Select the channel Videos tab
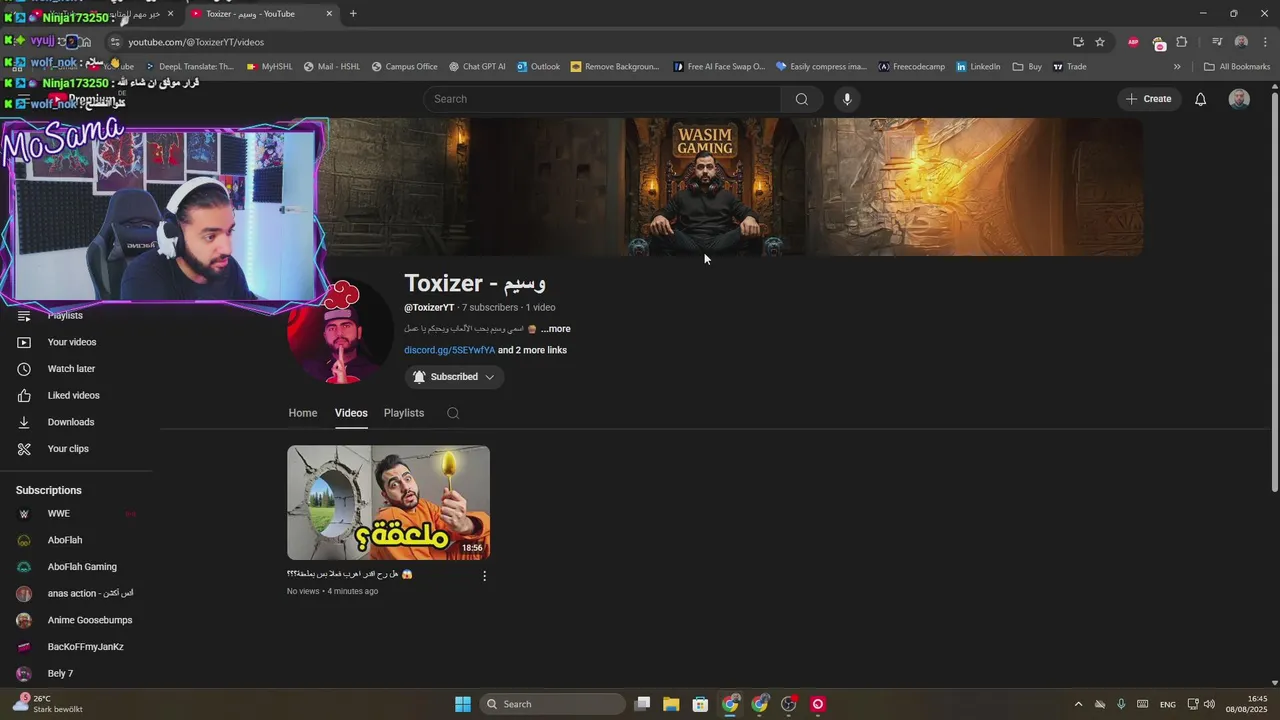This screenshot has width=1280, height=720. point(351,413)
